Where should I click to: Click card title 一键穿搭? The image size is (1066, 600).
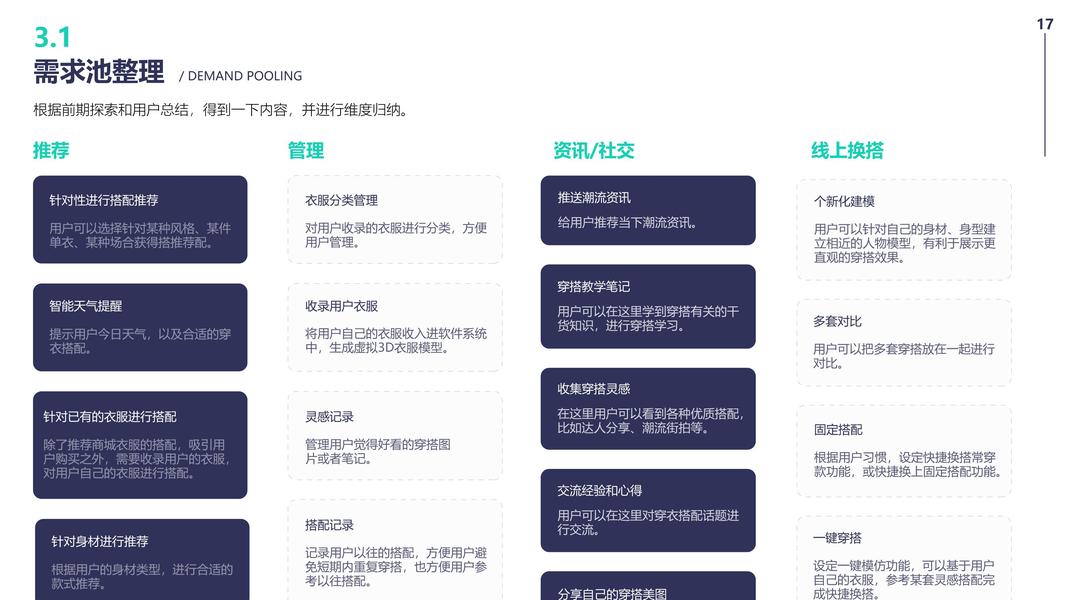click(x=838, y=538)
